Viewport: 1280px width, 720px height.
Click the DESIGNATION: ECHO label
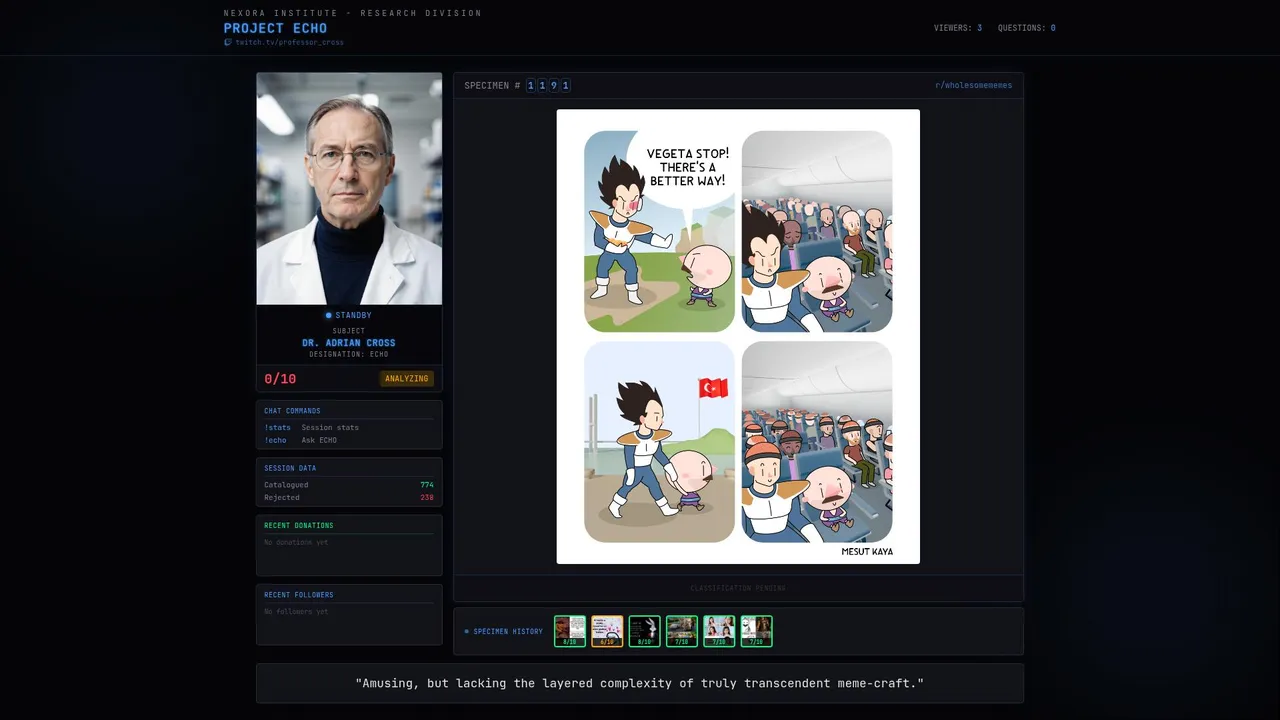point(349,354)
